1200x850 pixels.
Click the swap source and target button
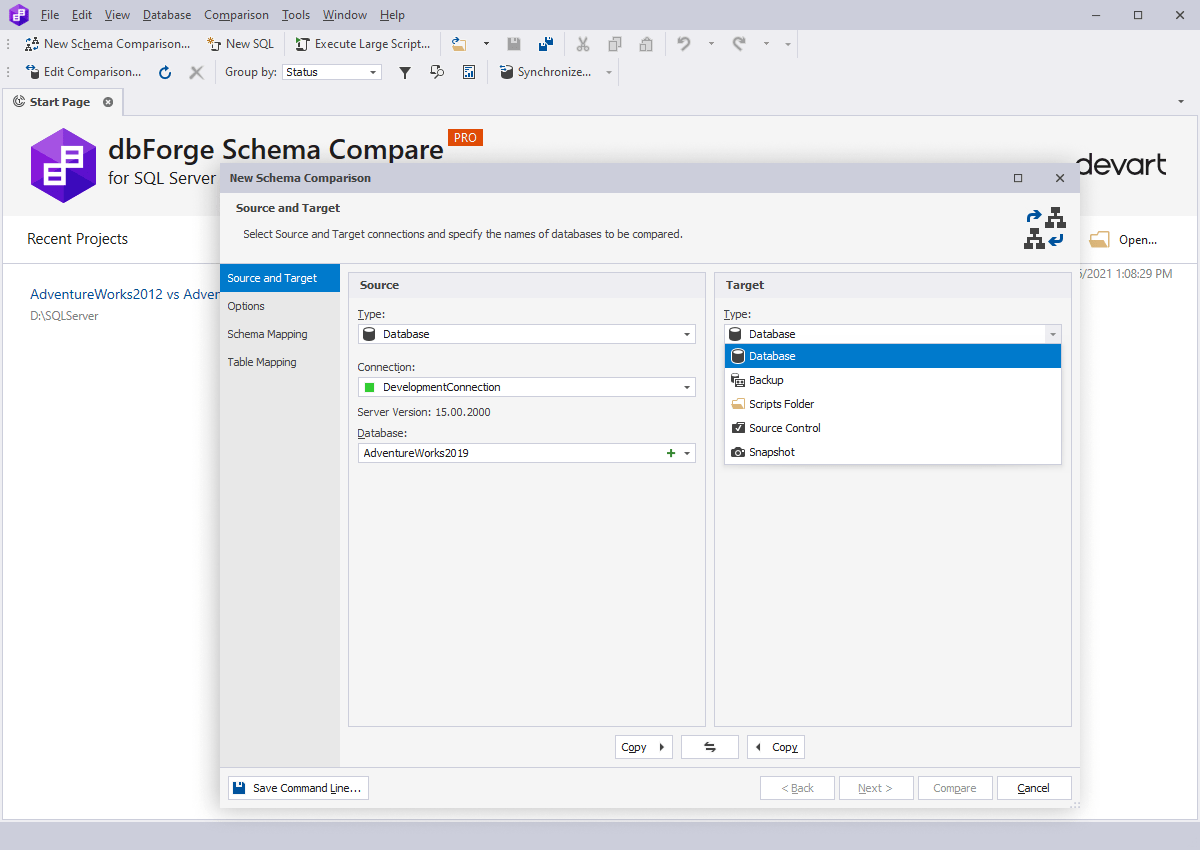[x=710, y=747]
